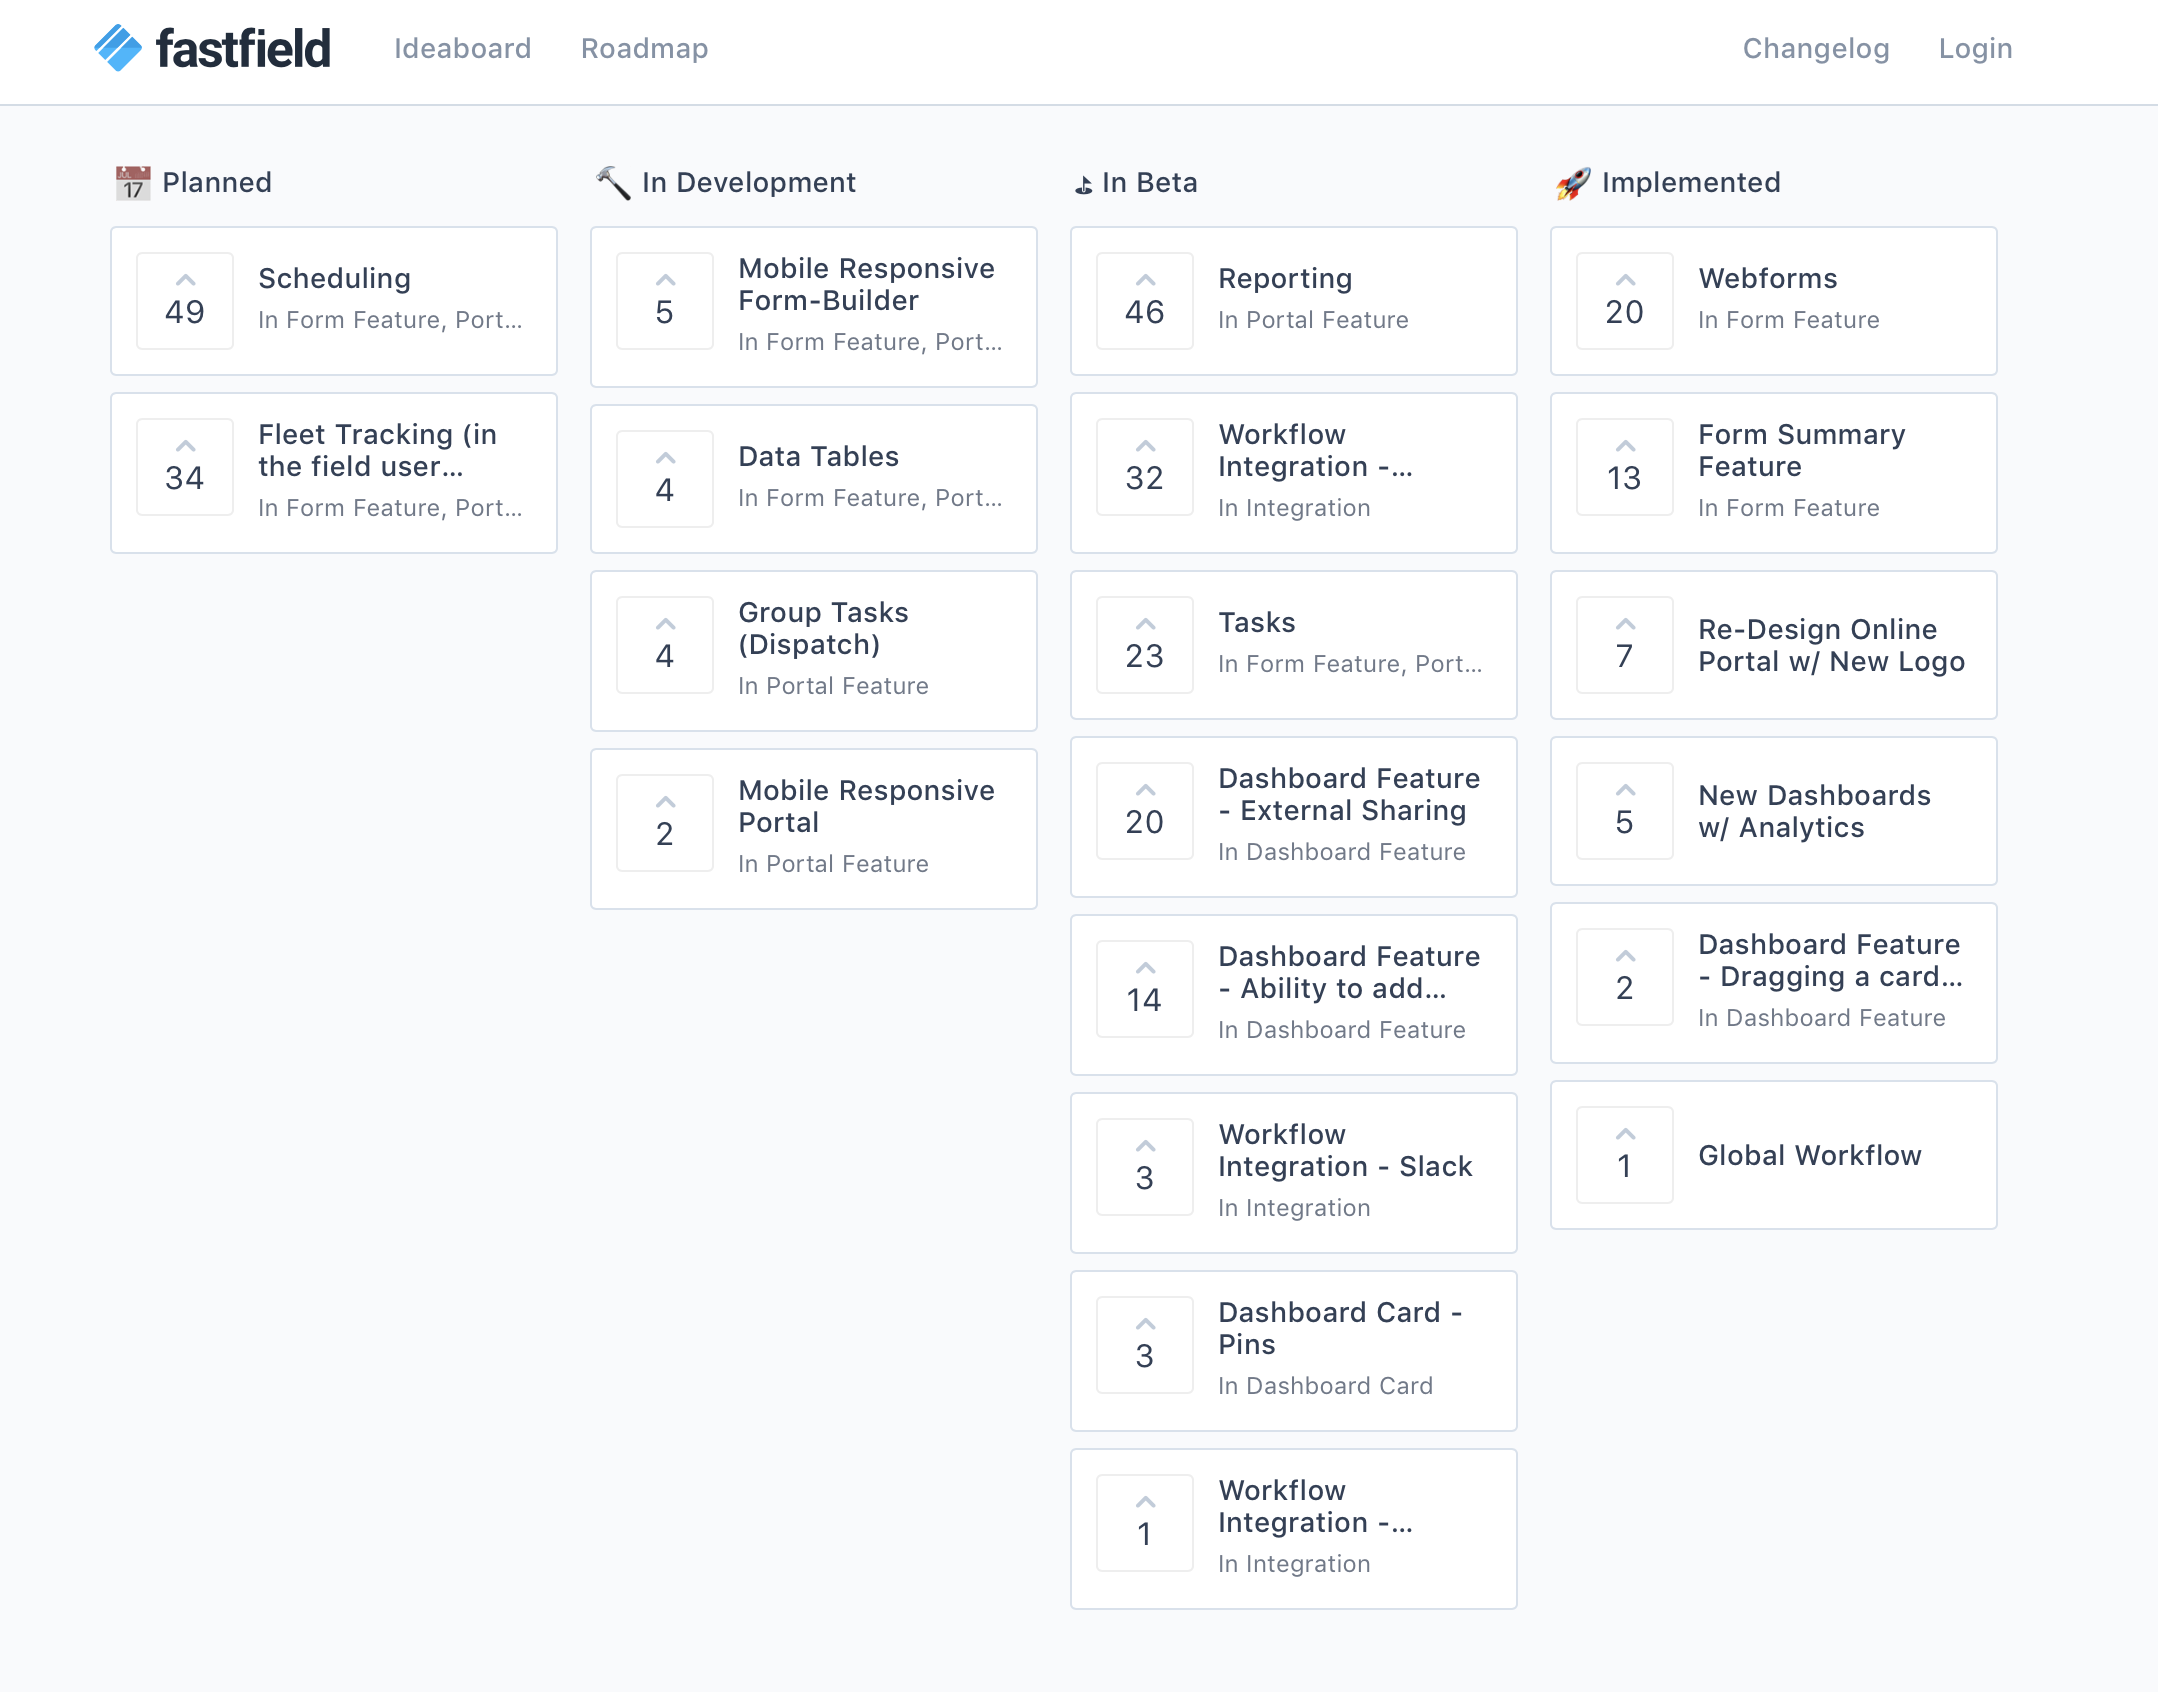The image size is (2158, 1692).
Task: Click the fastfield logo icon
Action: [x=119, y=47]
